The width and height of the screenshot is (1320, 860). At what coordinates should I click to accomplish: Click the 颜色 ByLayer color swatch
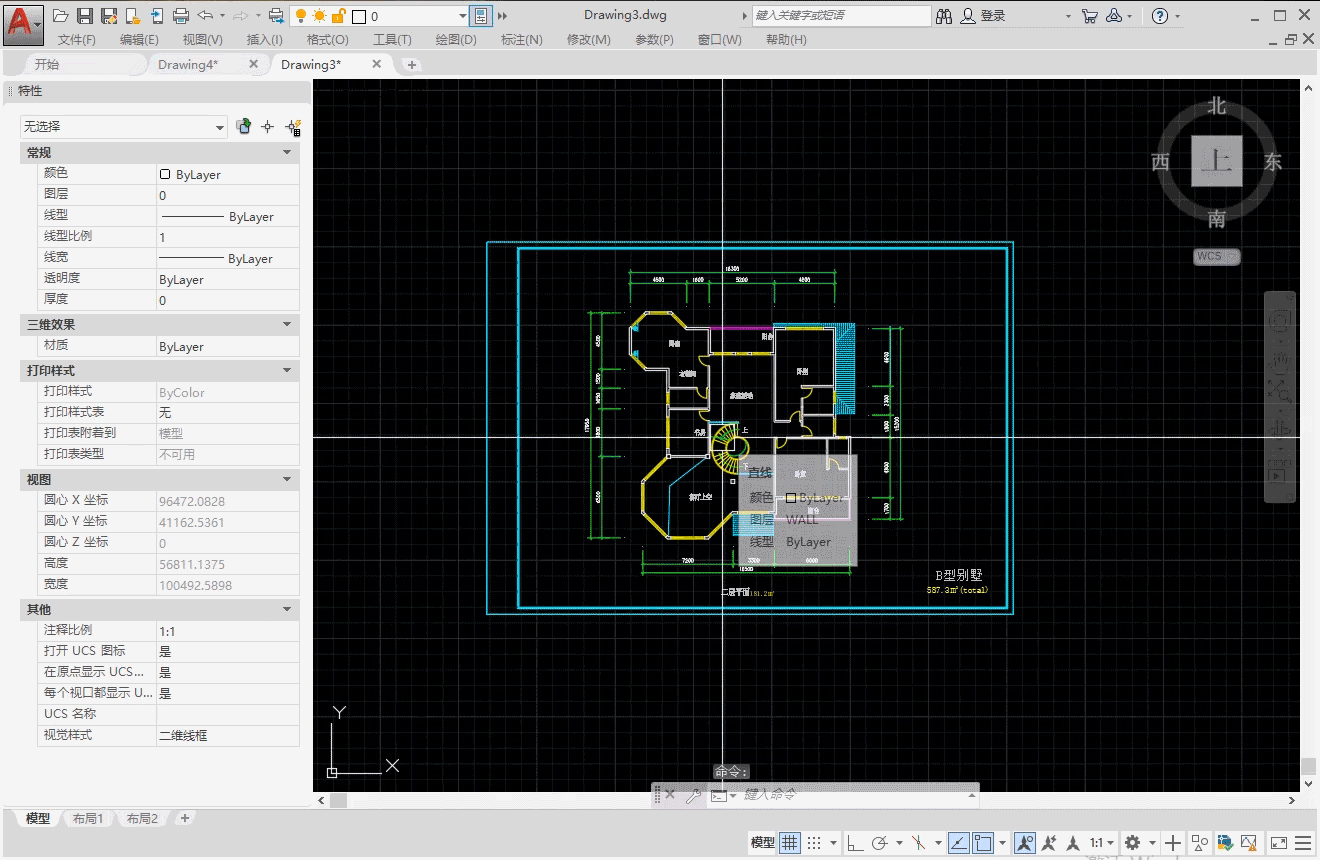click(165, 174)
